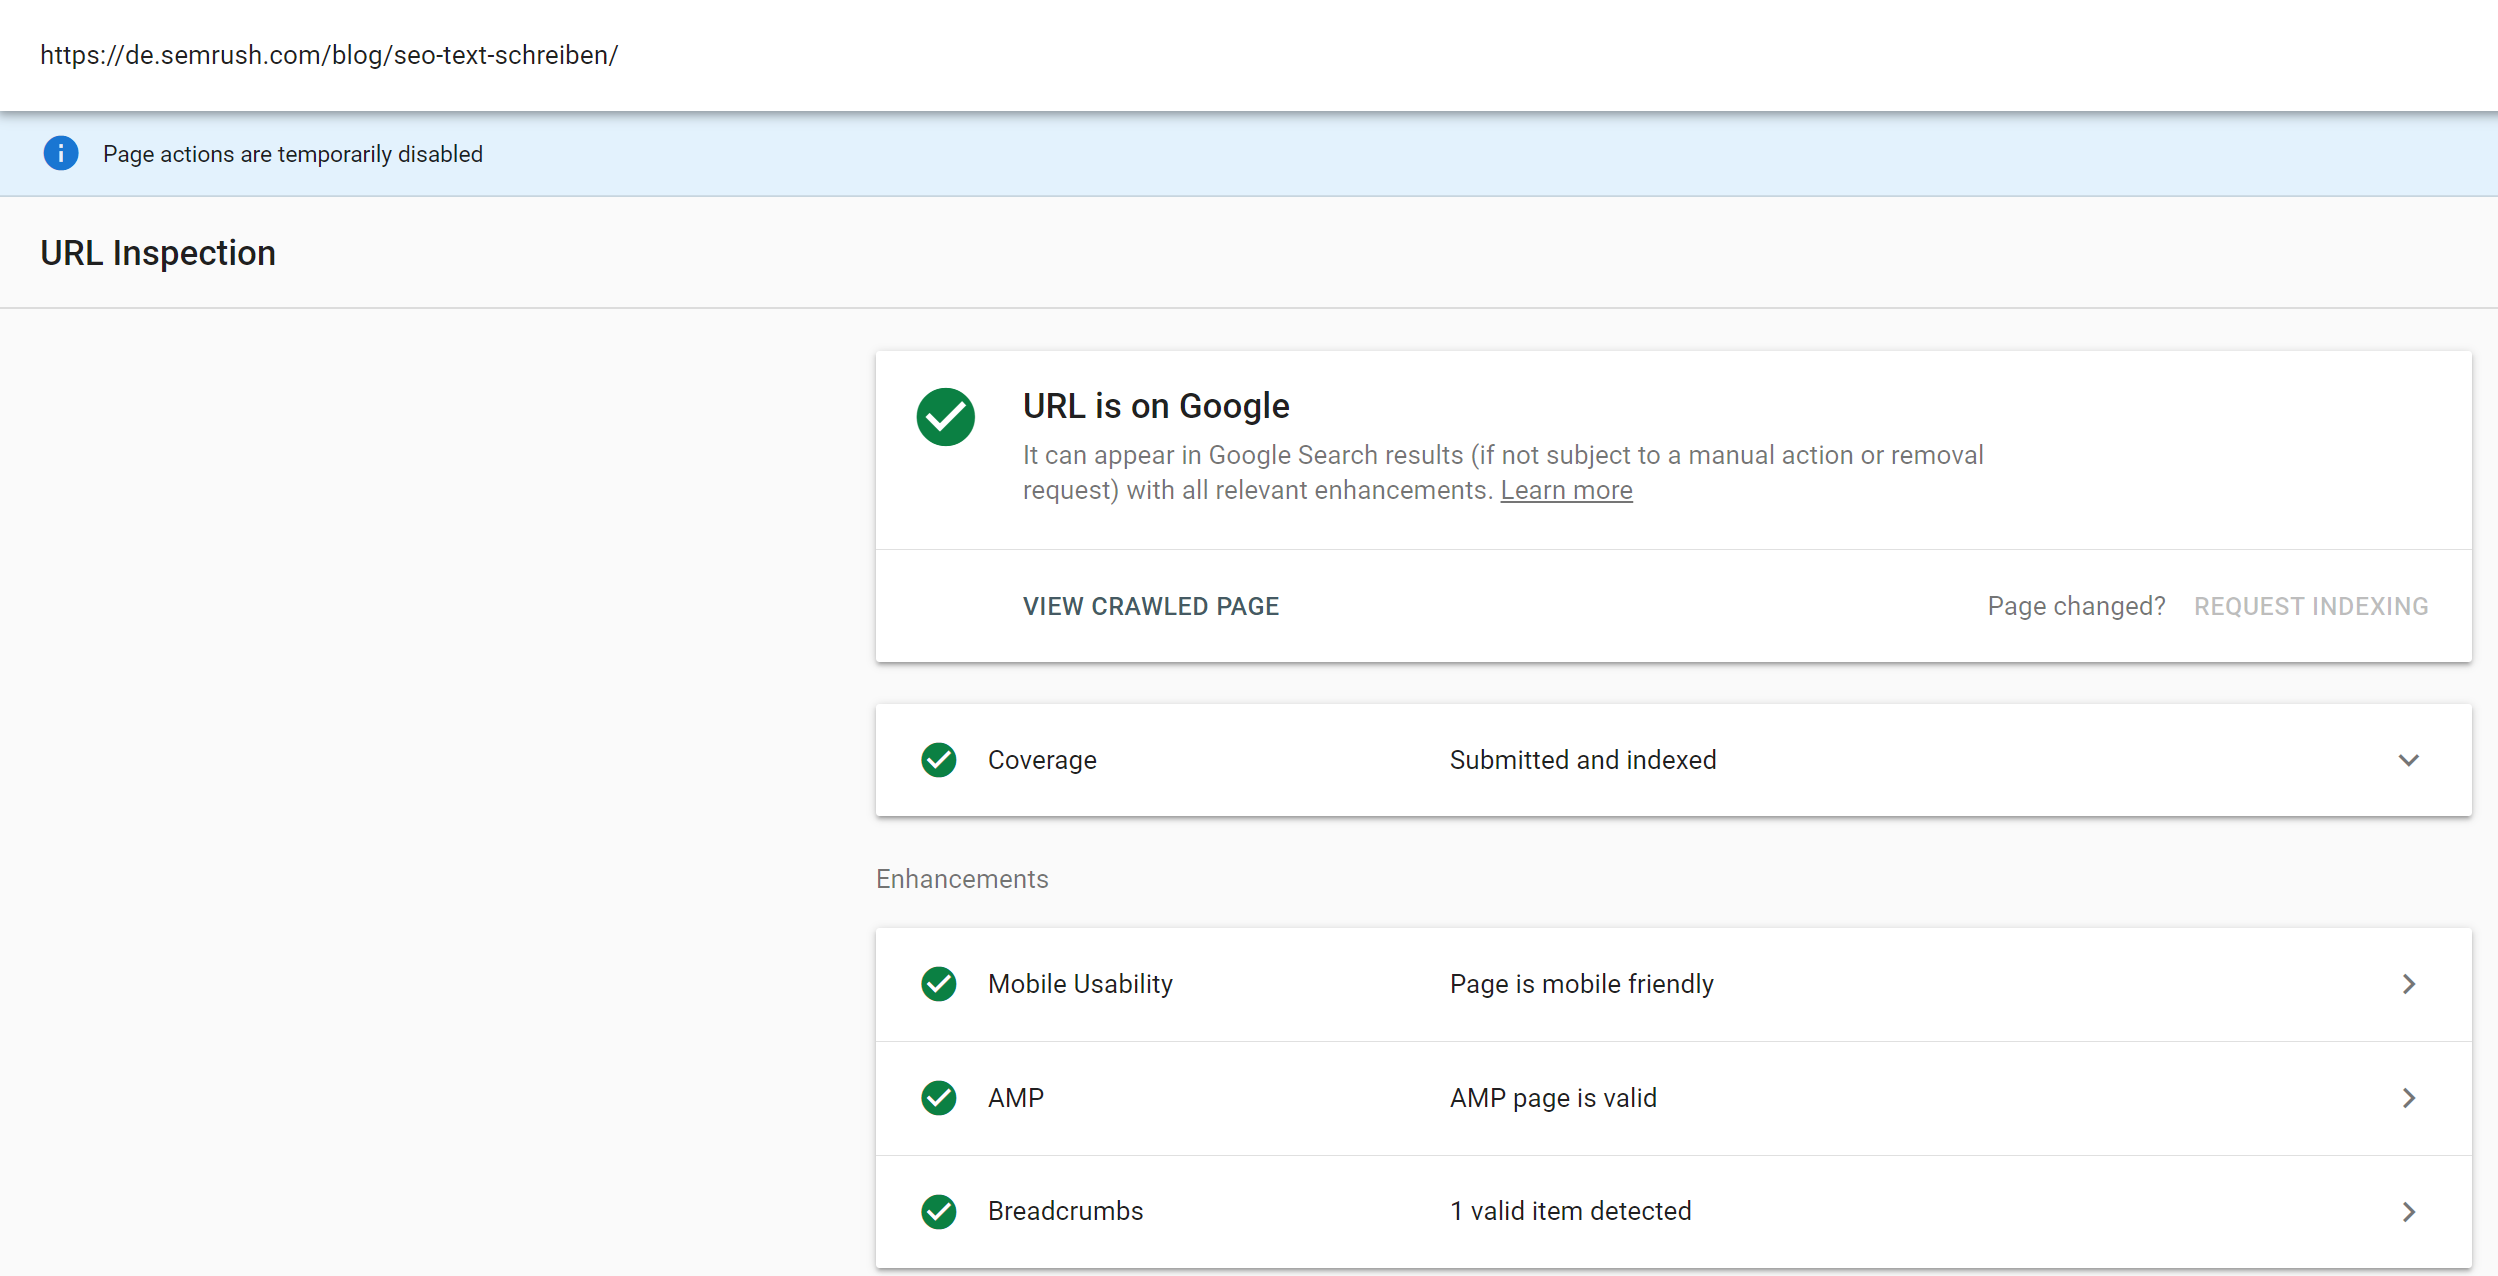This screenshot has height=1276, width=2498.
Task: Expand the Coverage section chevron
Action: [2409, 760]
